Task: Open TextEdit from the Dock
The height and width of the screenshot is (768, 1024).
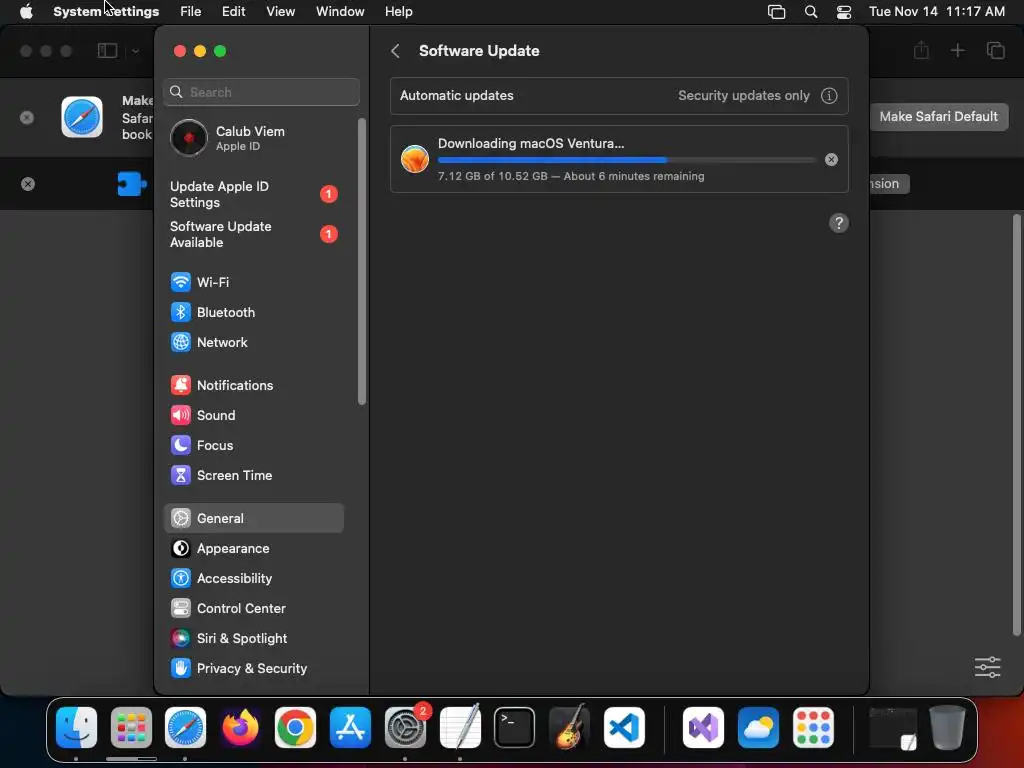Action: (460, 728)
